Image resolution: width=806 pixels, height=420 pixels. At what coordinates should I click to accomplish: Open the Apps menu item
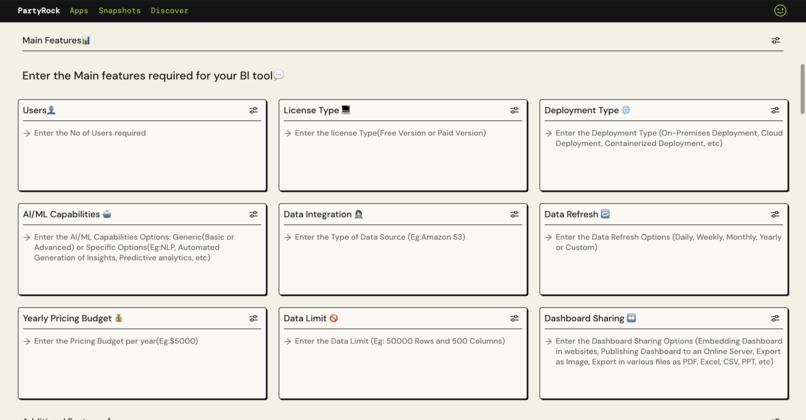(x=79, y=10)
